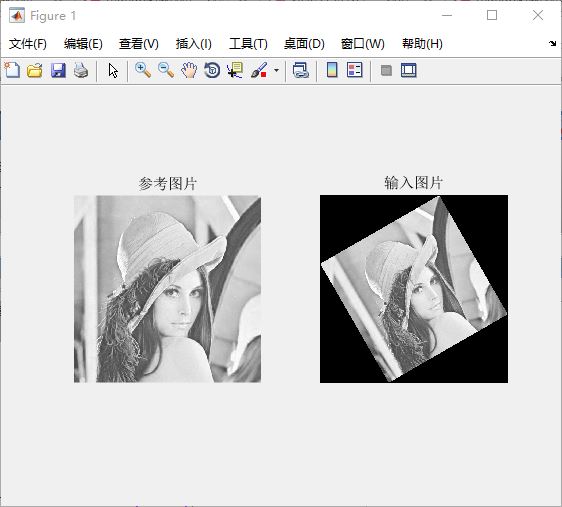562x507 pixels.
Task: Click the rotated 输入图片 input image
Action: [414, 289]
